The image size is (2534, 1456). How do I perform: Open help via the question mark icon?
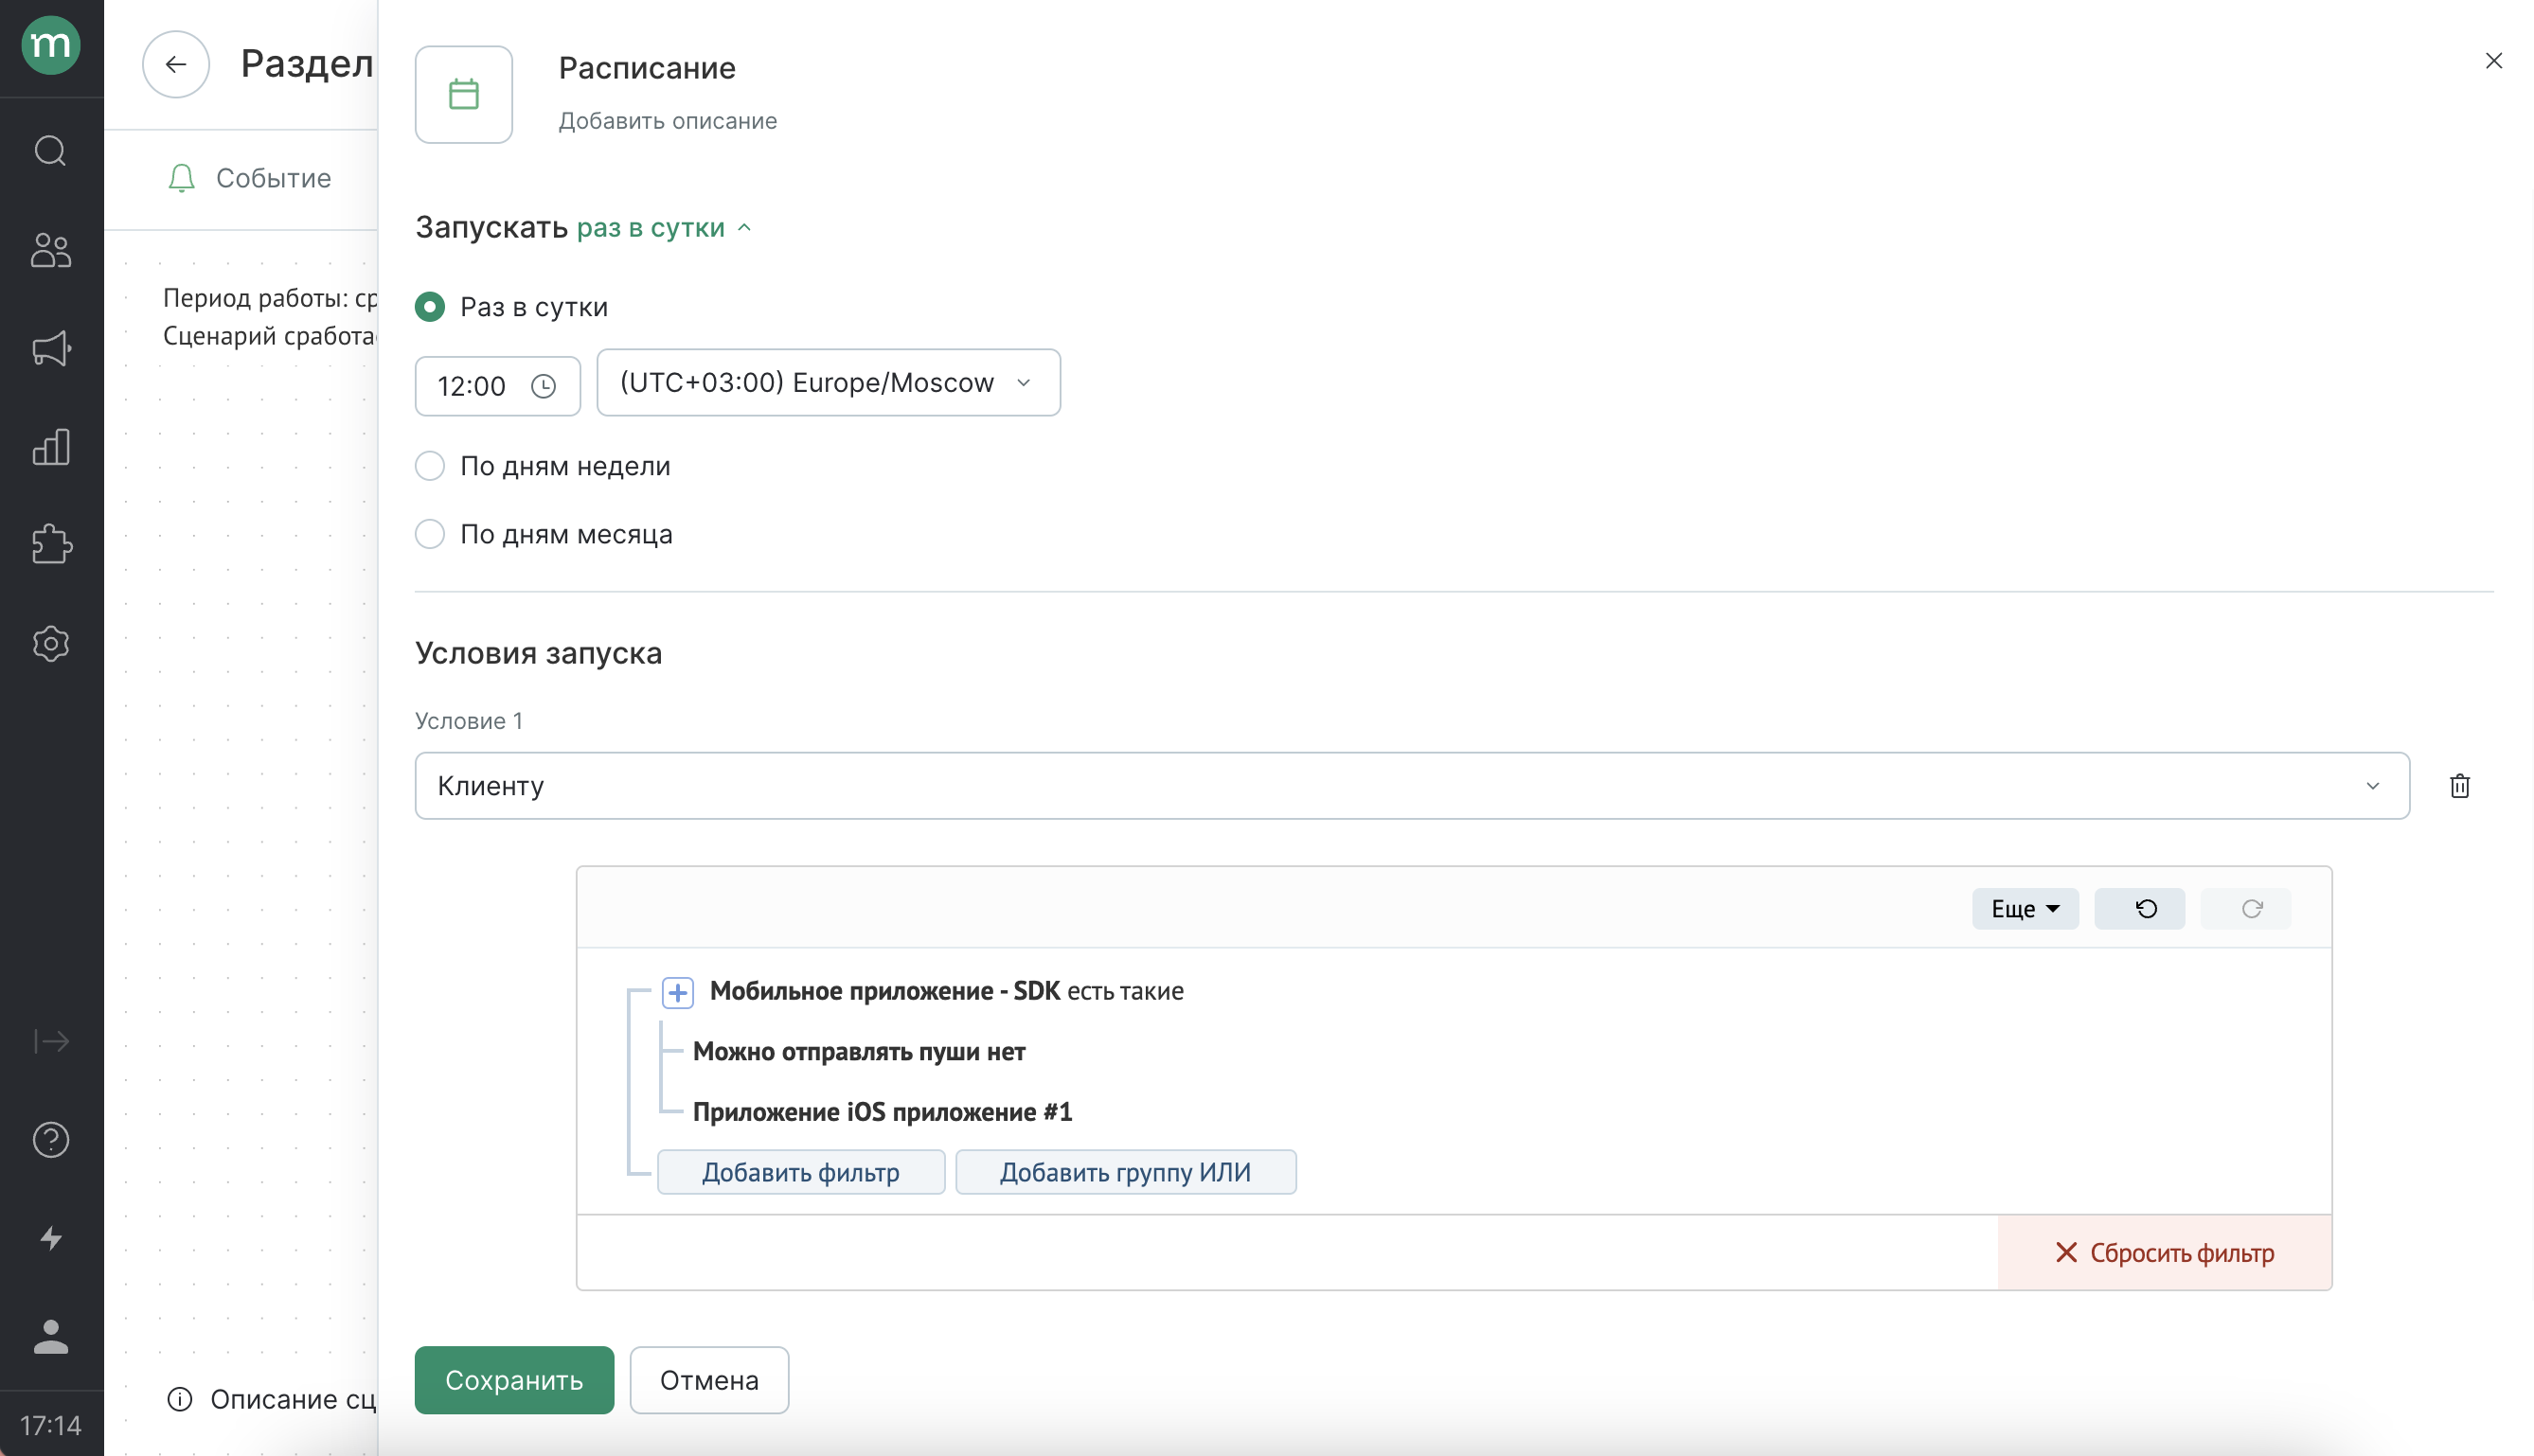click(51, 1139)
